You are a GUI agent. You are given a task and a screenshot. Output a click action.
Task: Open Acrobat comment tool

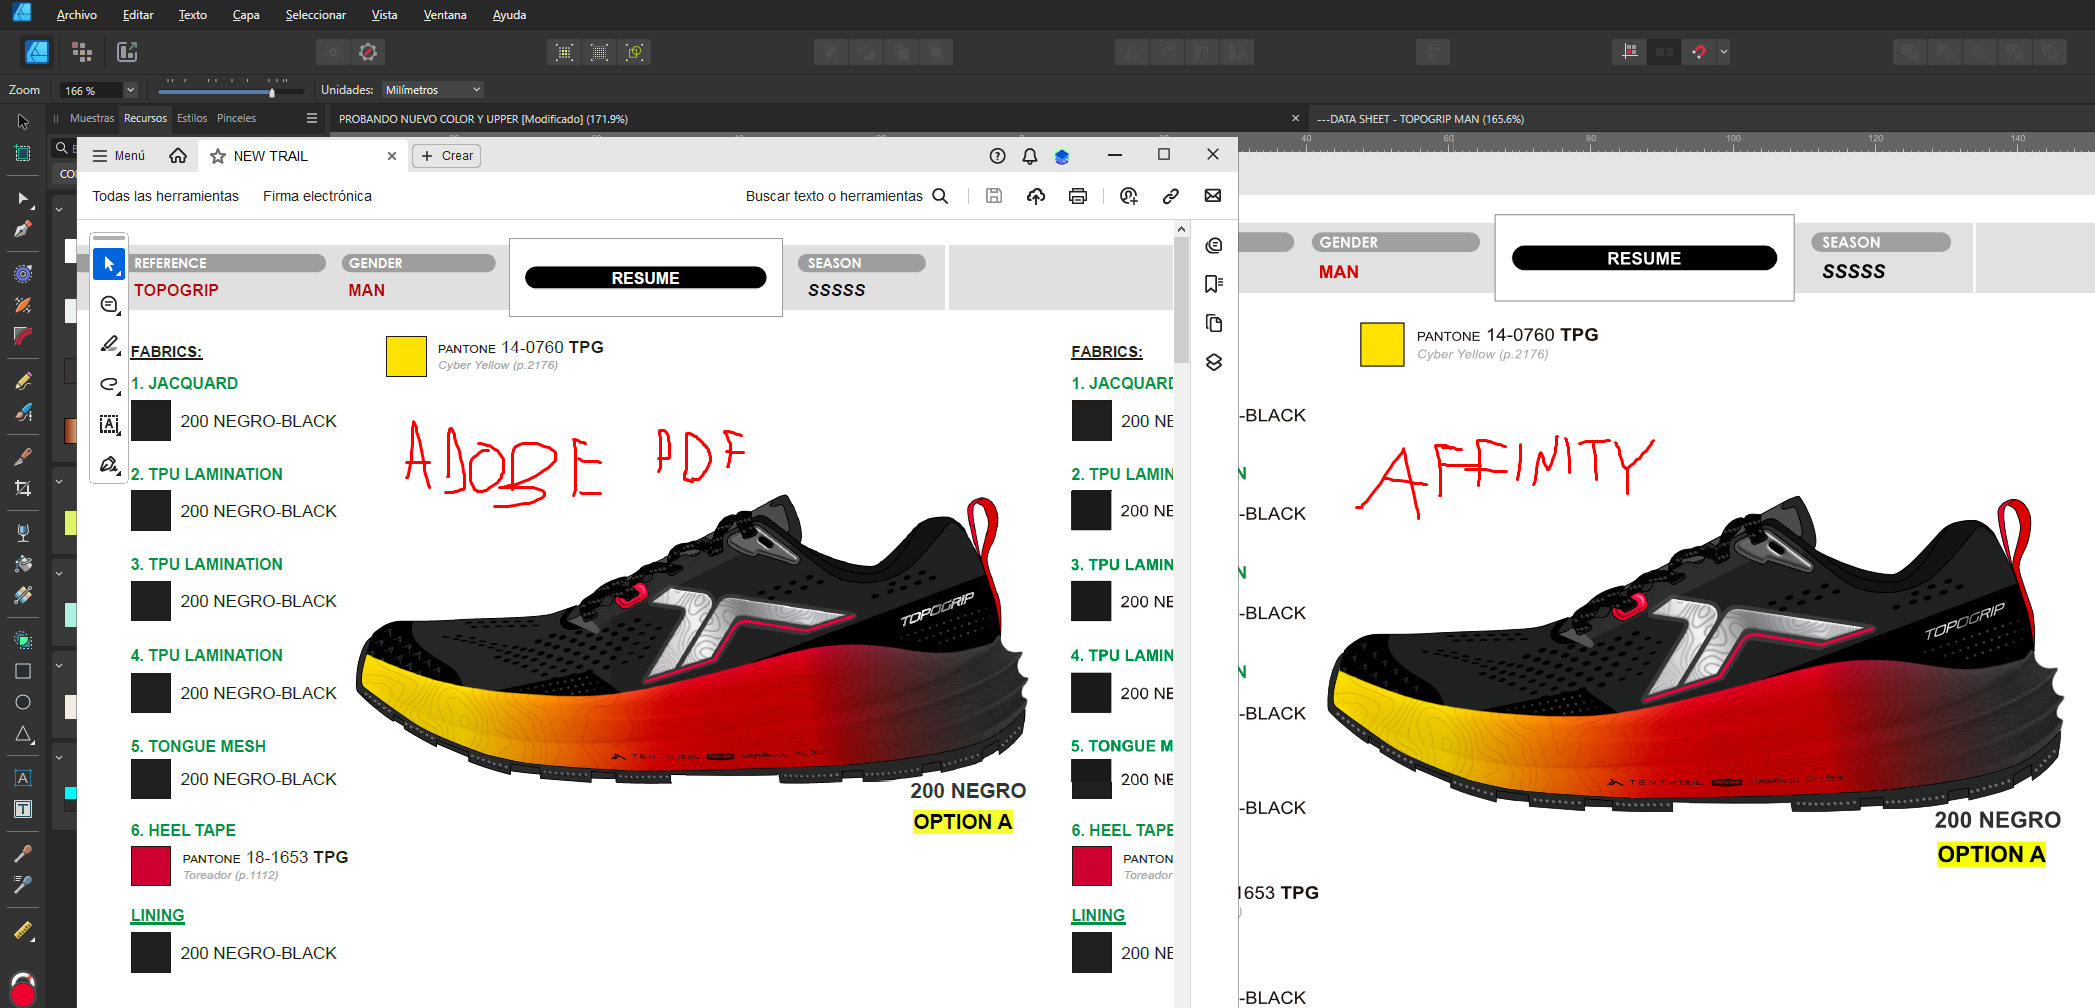click(109, 304)
